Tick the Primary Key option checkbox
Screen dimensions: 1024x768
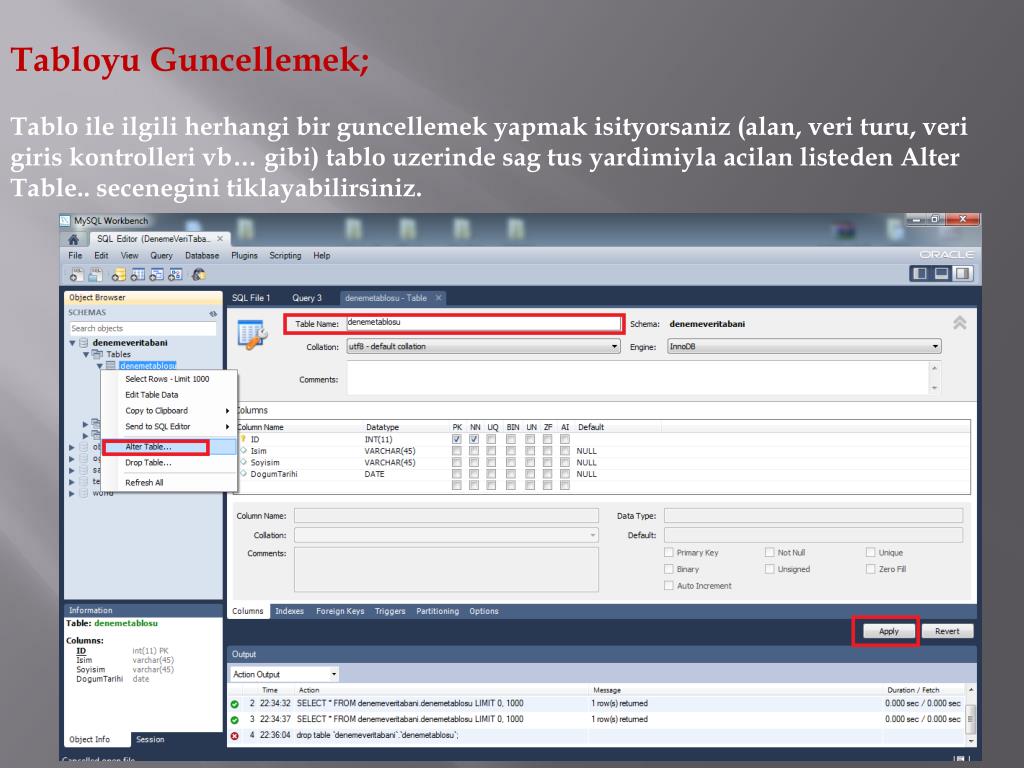point(669,552)
